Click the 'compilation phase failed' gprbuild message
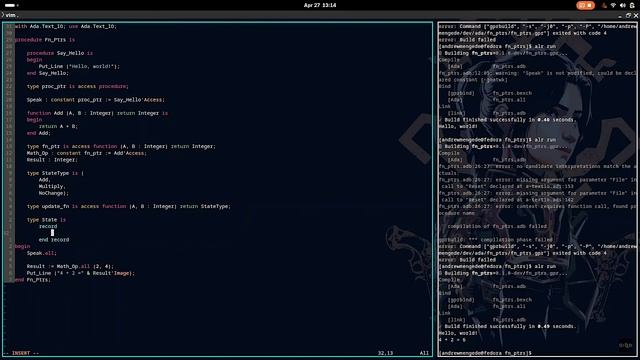This screenshot has height=360, width=640. (x=496, y=240)
